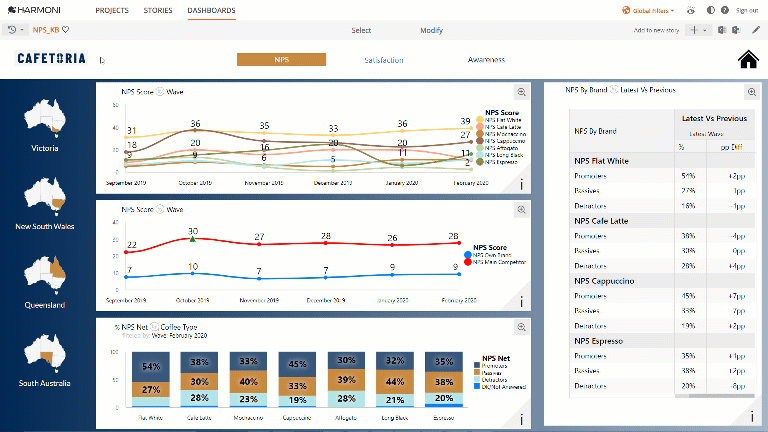The image size is (768, 432).
Task: Switch to the Satisfaction tab
Action: pos(384,60)
